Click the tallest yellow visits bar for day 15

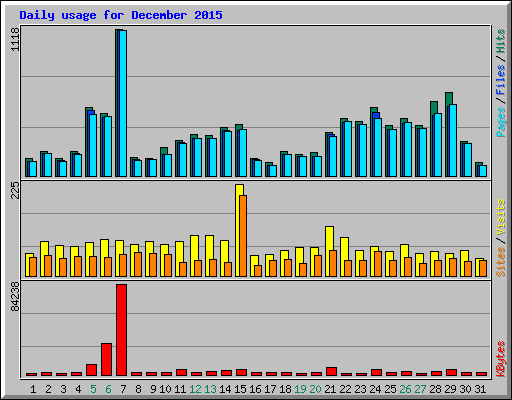tap(238, 230)
